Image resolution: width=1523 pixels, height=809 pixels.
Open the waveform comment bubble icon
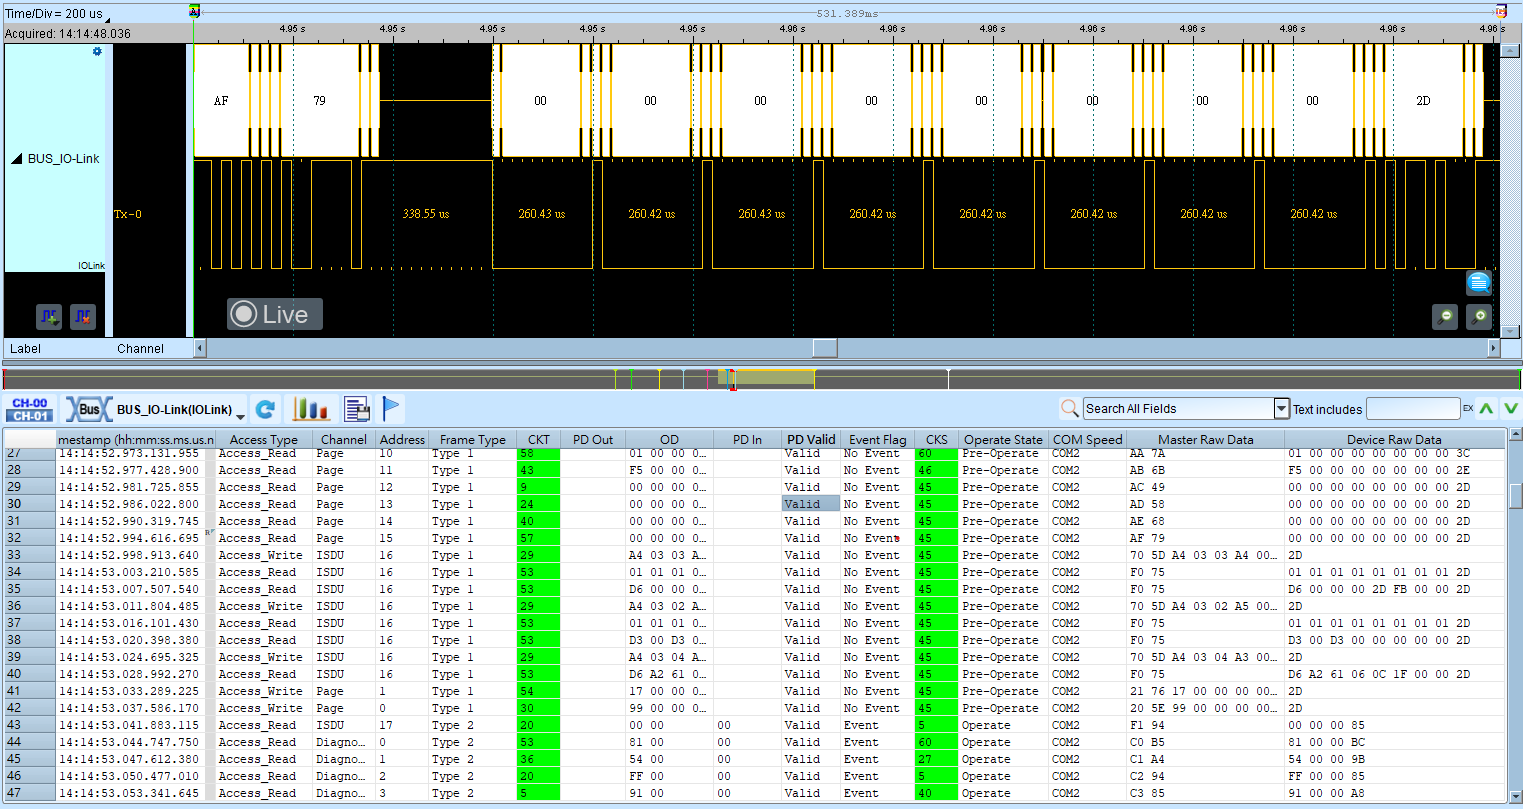coord(1479,283)
